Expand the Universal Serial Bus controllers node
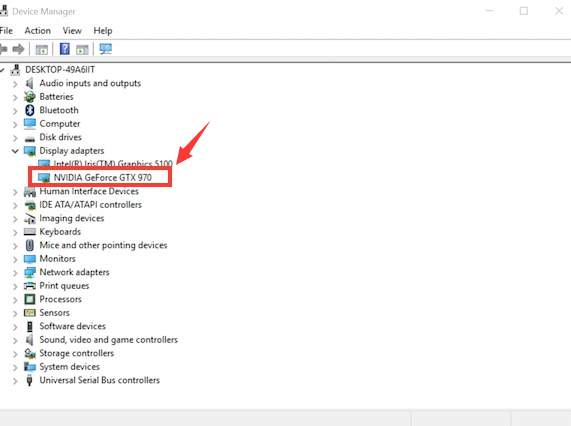 15,381
